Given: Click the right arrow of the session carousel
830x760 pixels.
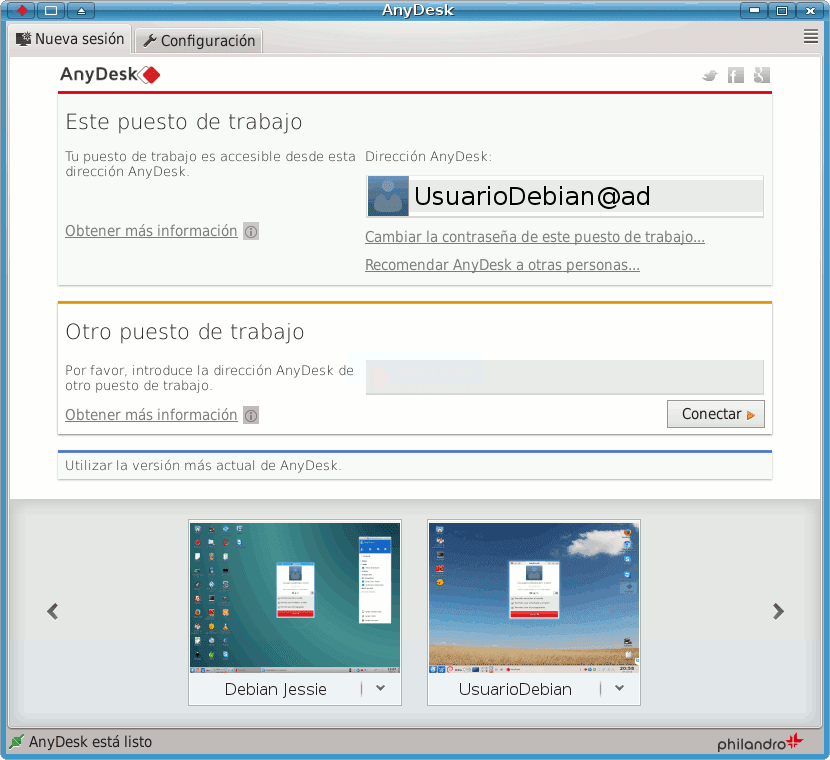Looking at the screenshot, I should (x=778, y=611).
